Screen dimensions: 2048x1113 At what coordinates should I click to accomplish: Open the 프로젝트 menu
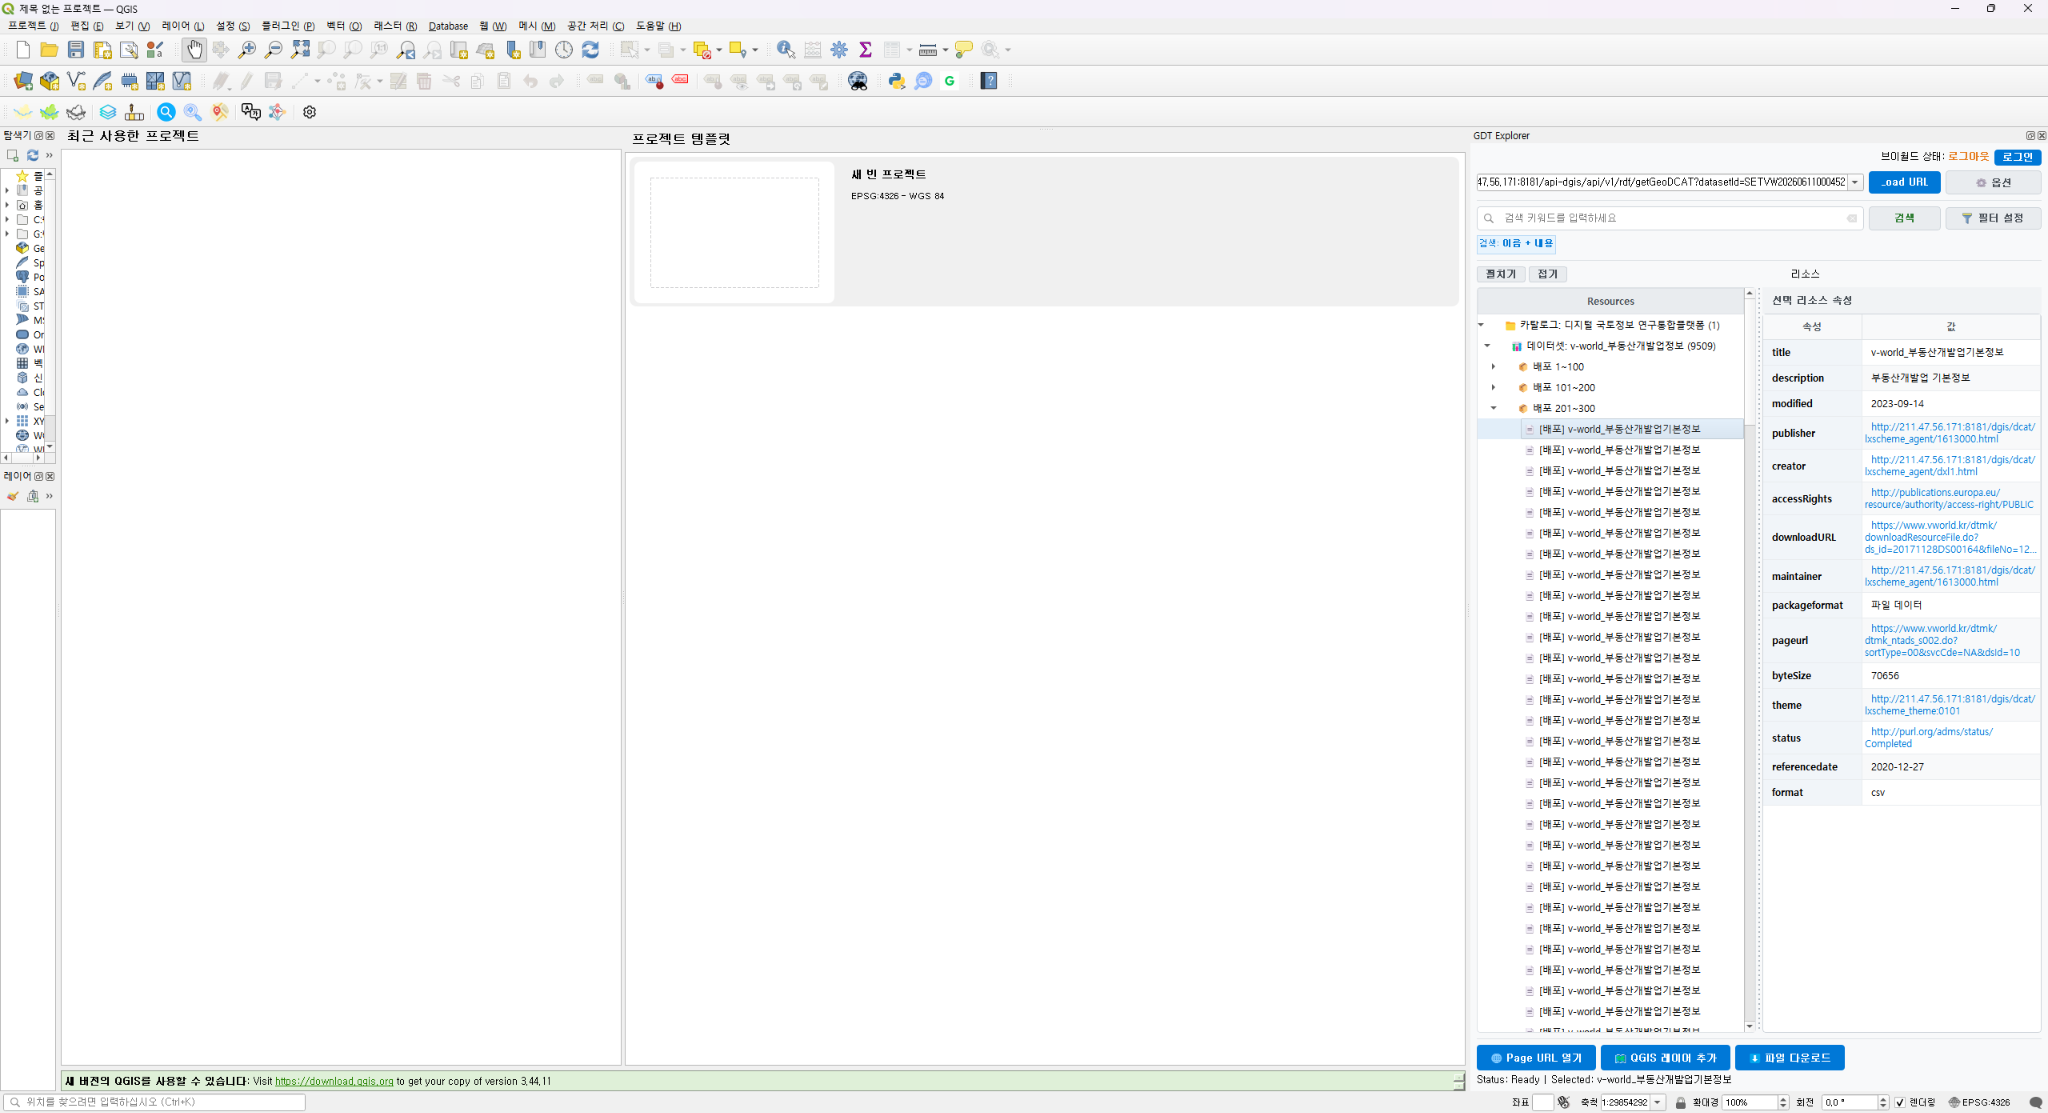(x=33, y=26)
